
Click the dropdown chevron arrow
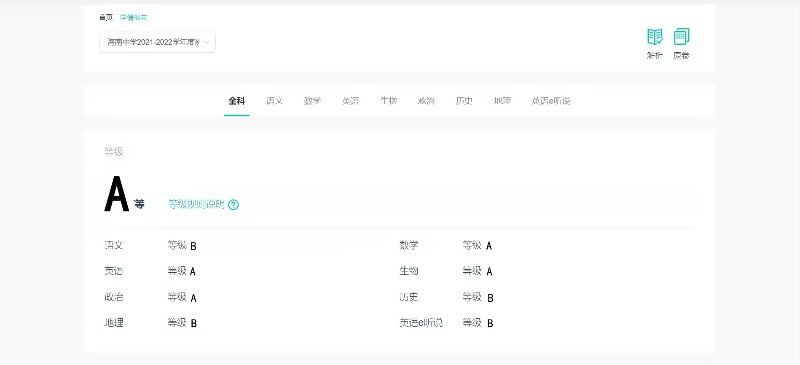pos(207,42)
